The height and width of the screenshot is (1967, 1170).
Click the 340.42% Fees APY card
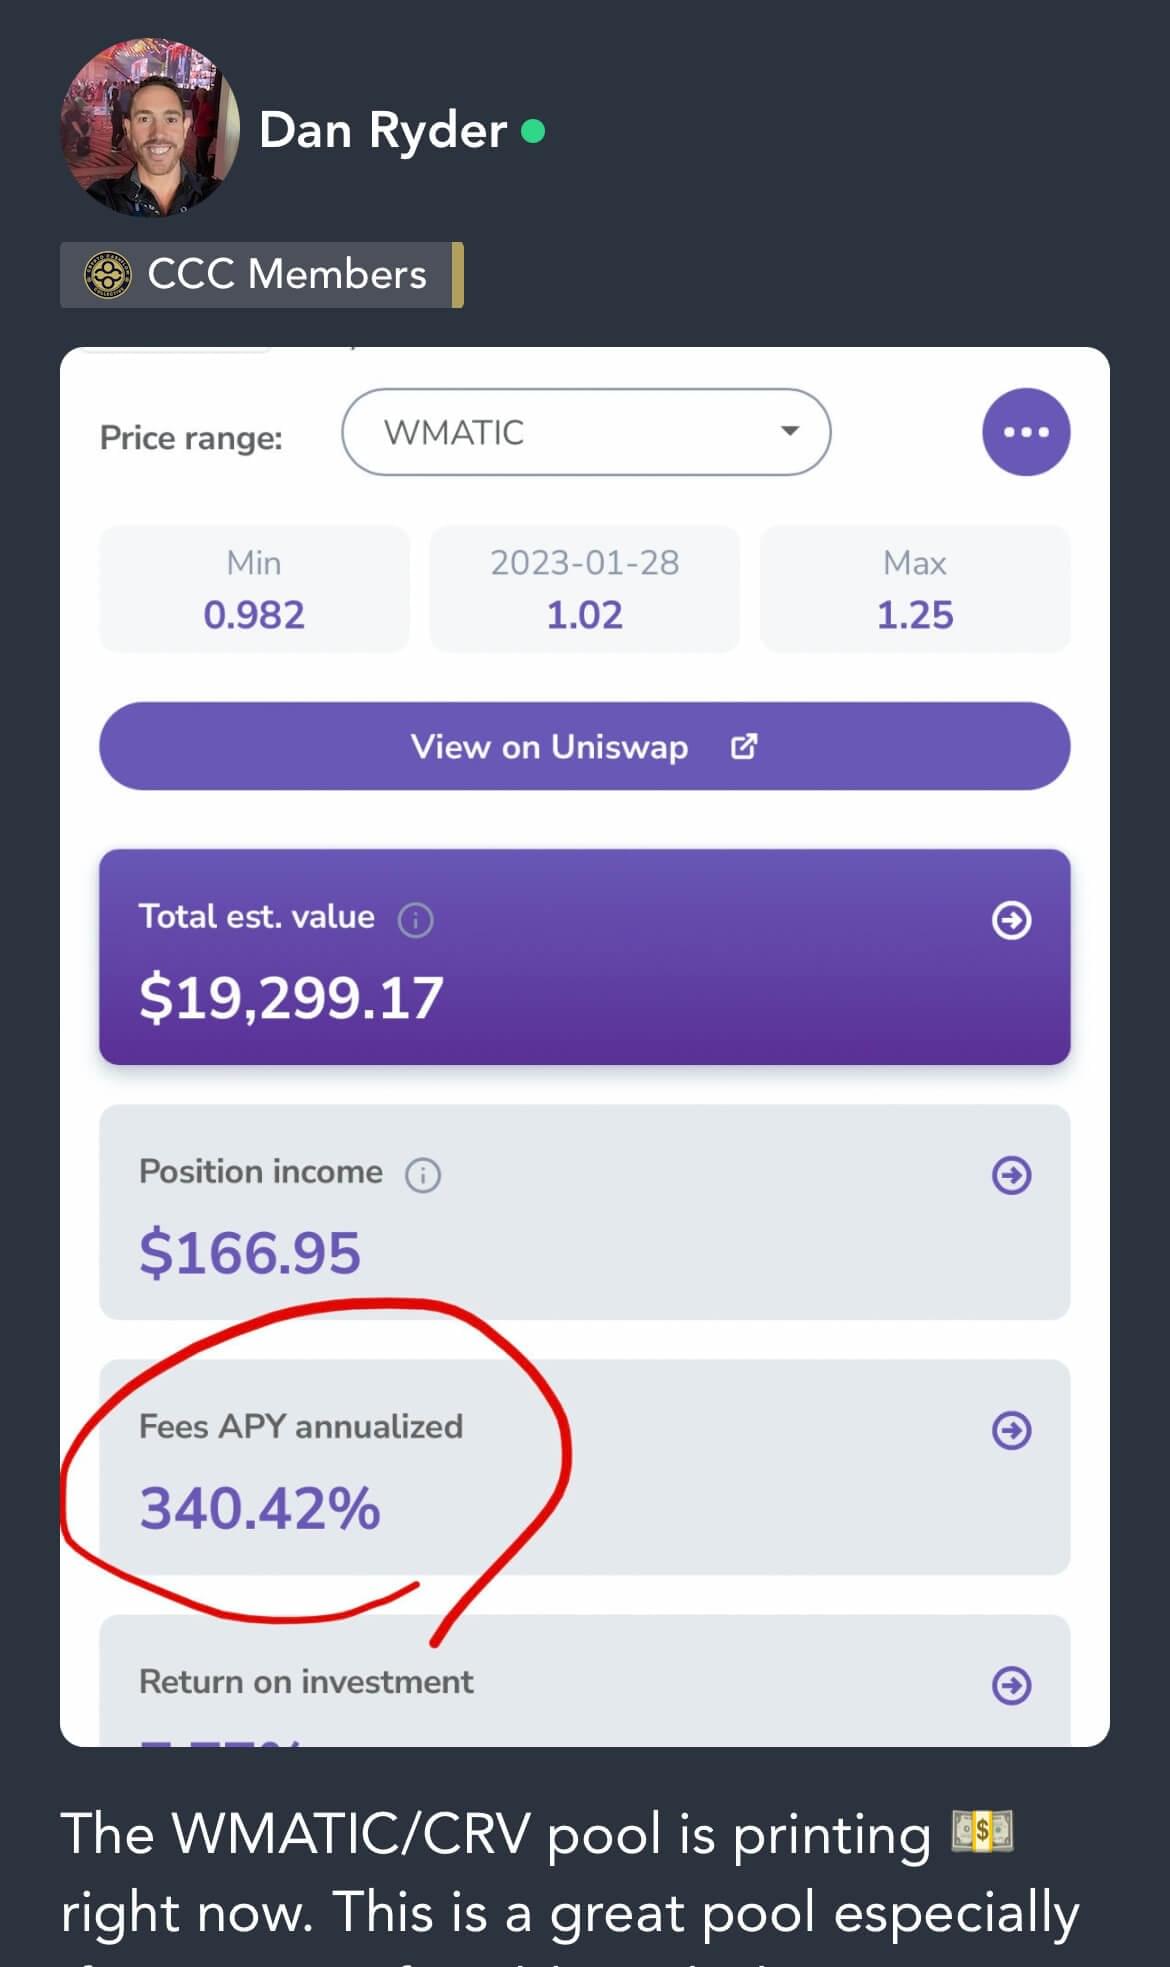pos(585,1467)
